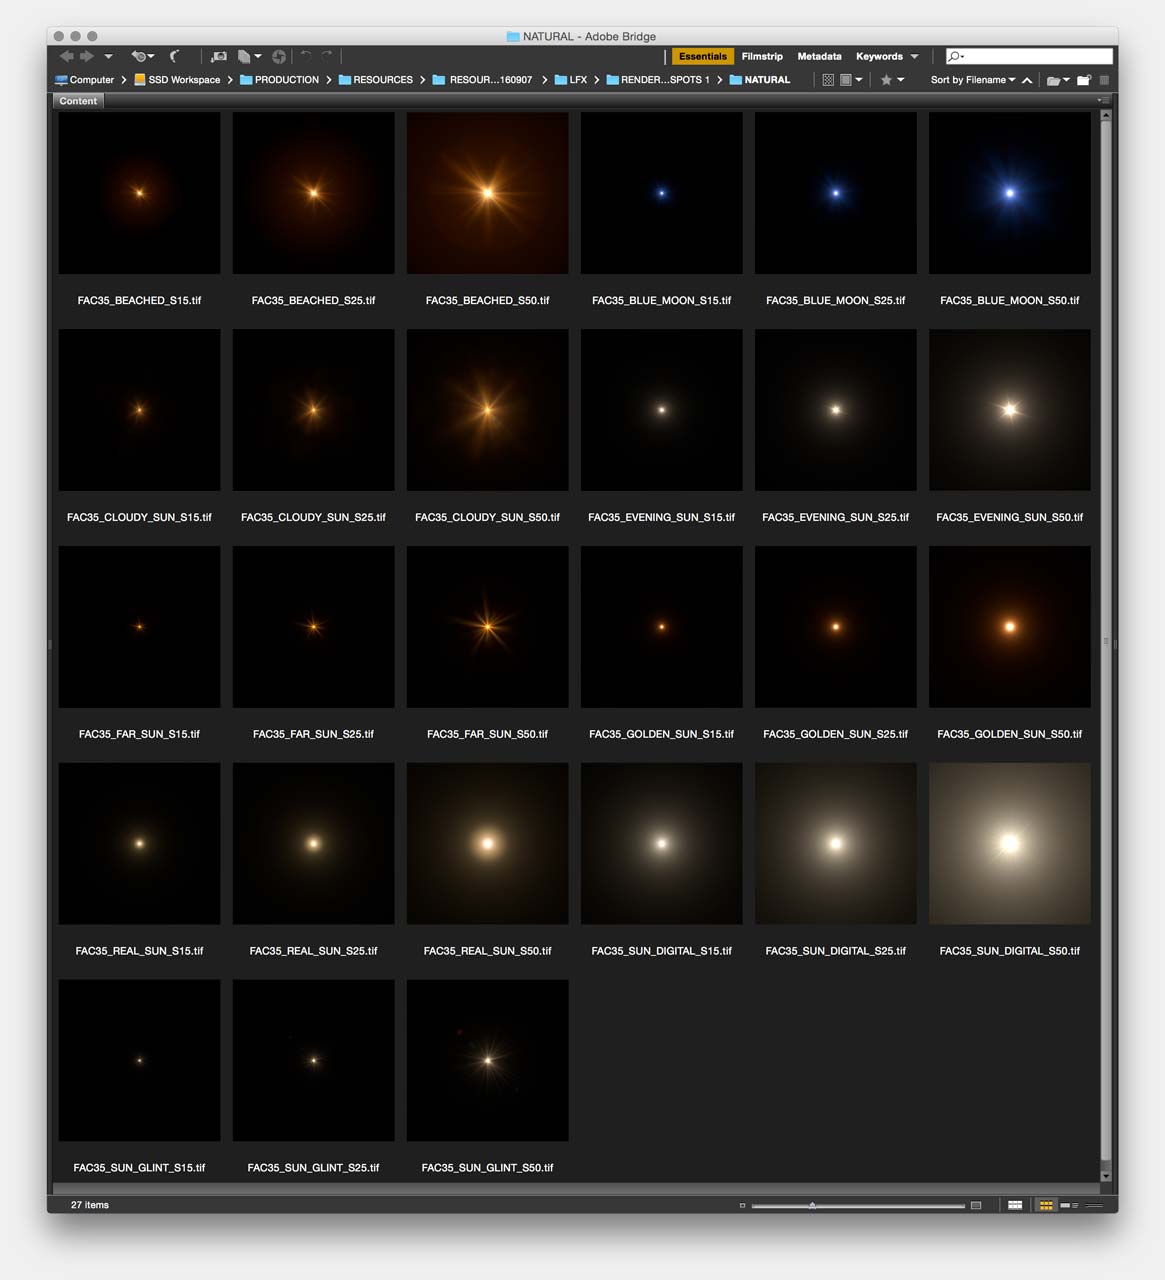Click the filename FAC35_EVENING_SUN_S15.tif
This screenshot has height=1280, width=1165.
[x=661, y=518]
